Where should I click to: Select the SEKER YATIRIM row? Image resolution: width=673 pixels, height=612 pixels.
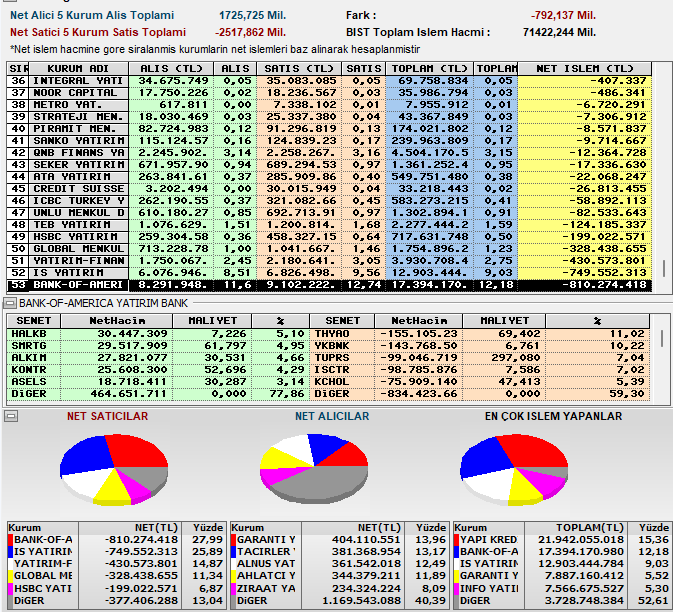coord(329,165)
